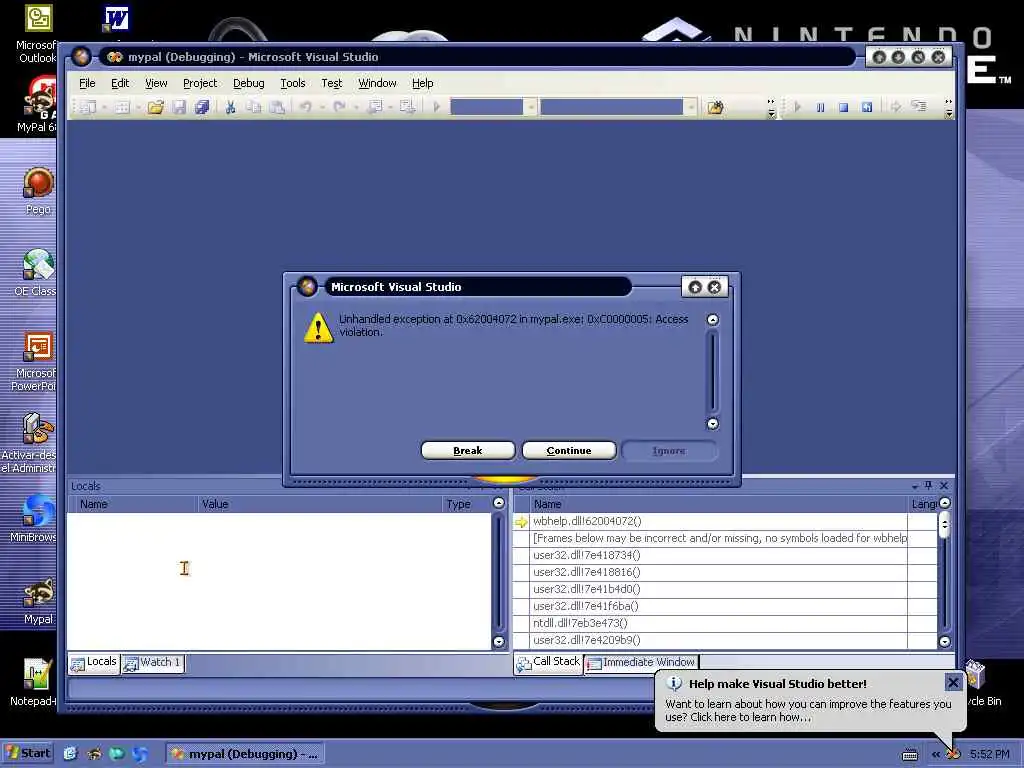Click the Restart debugging icon
1024x768 pixels.
coord(867,107)
